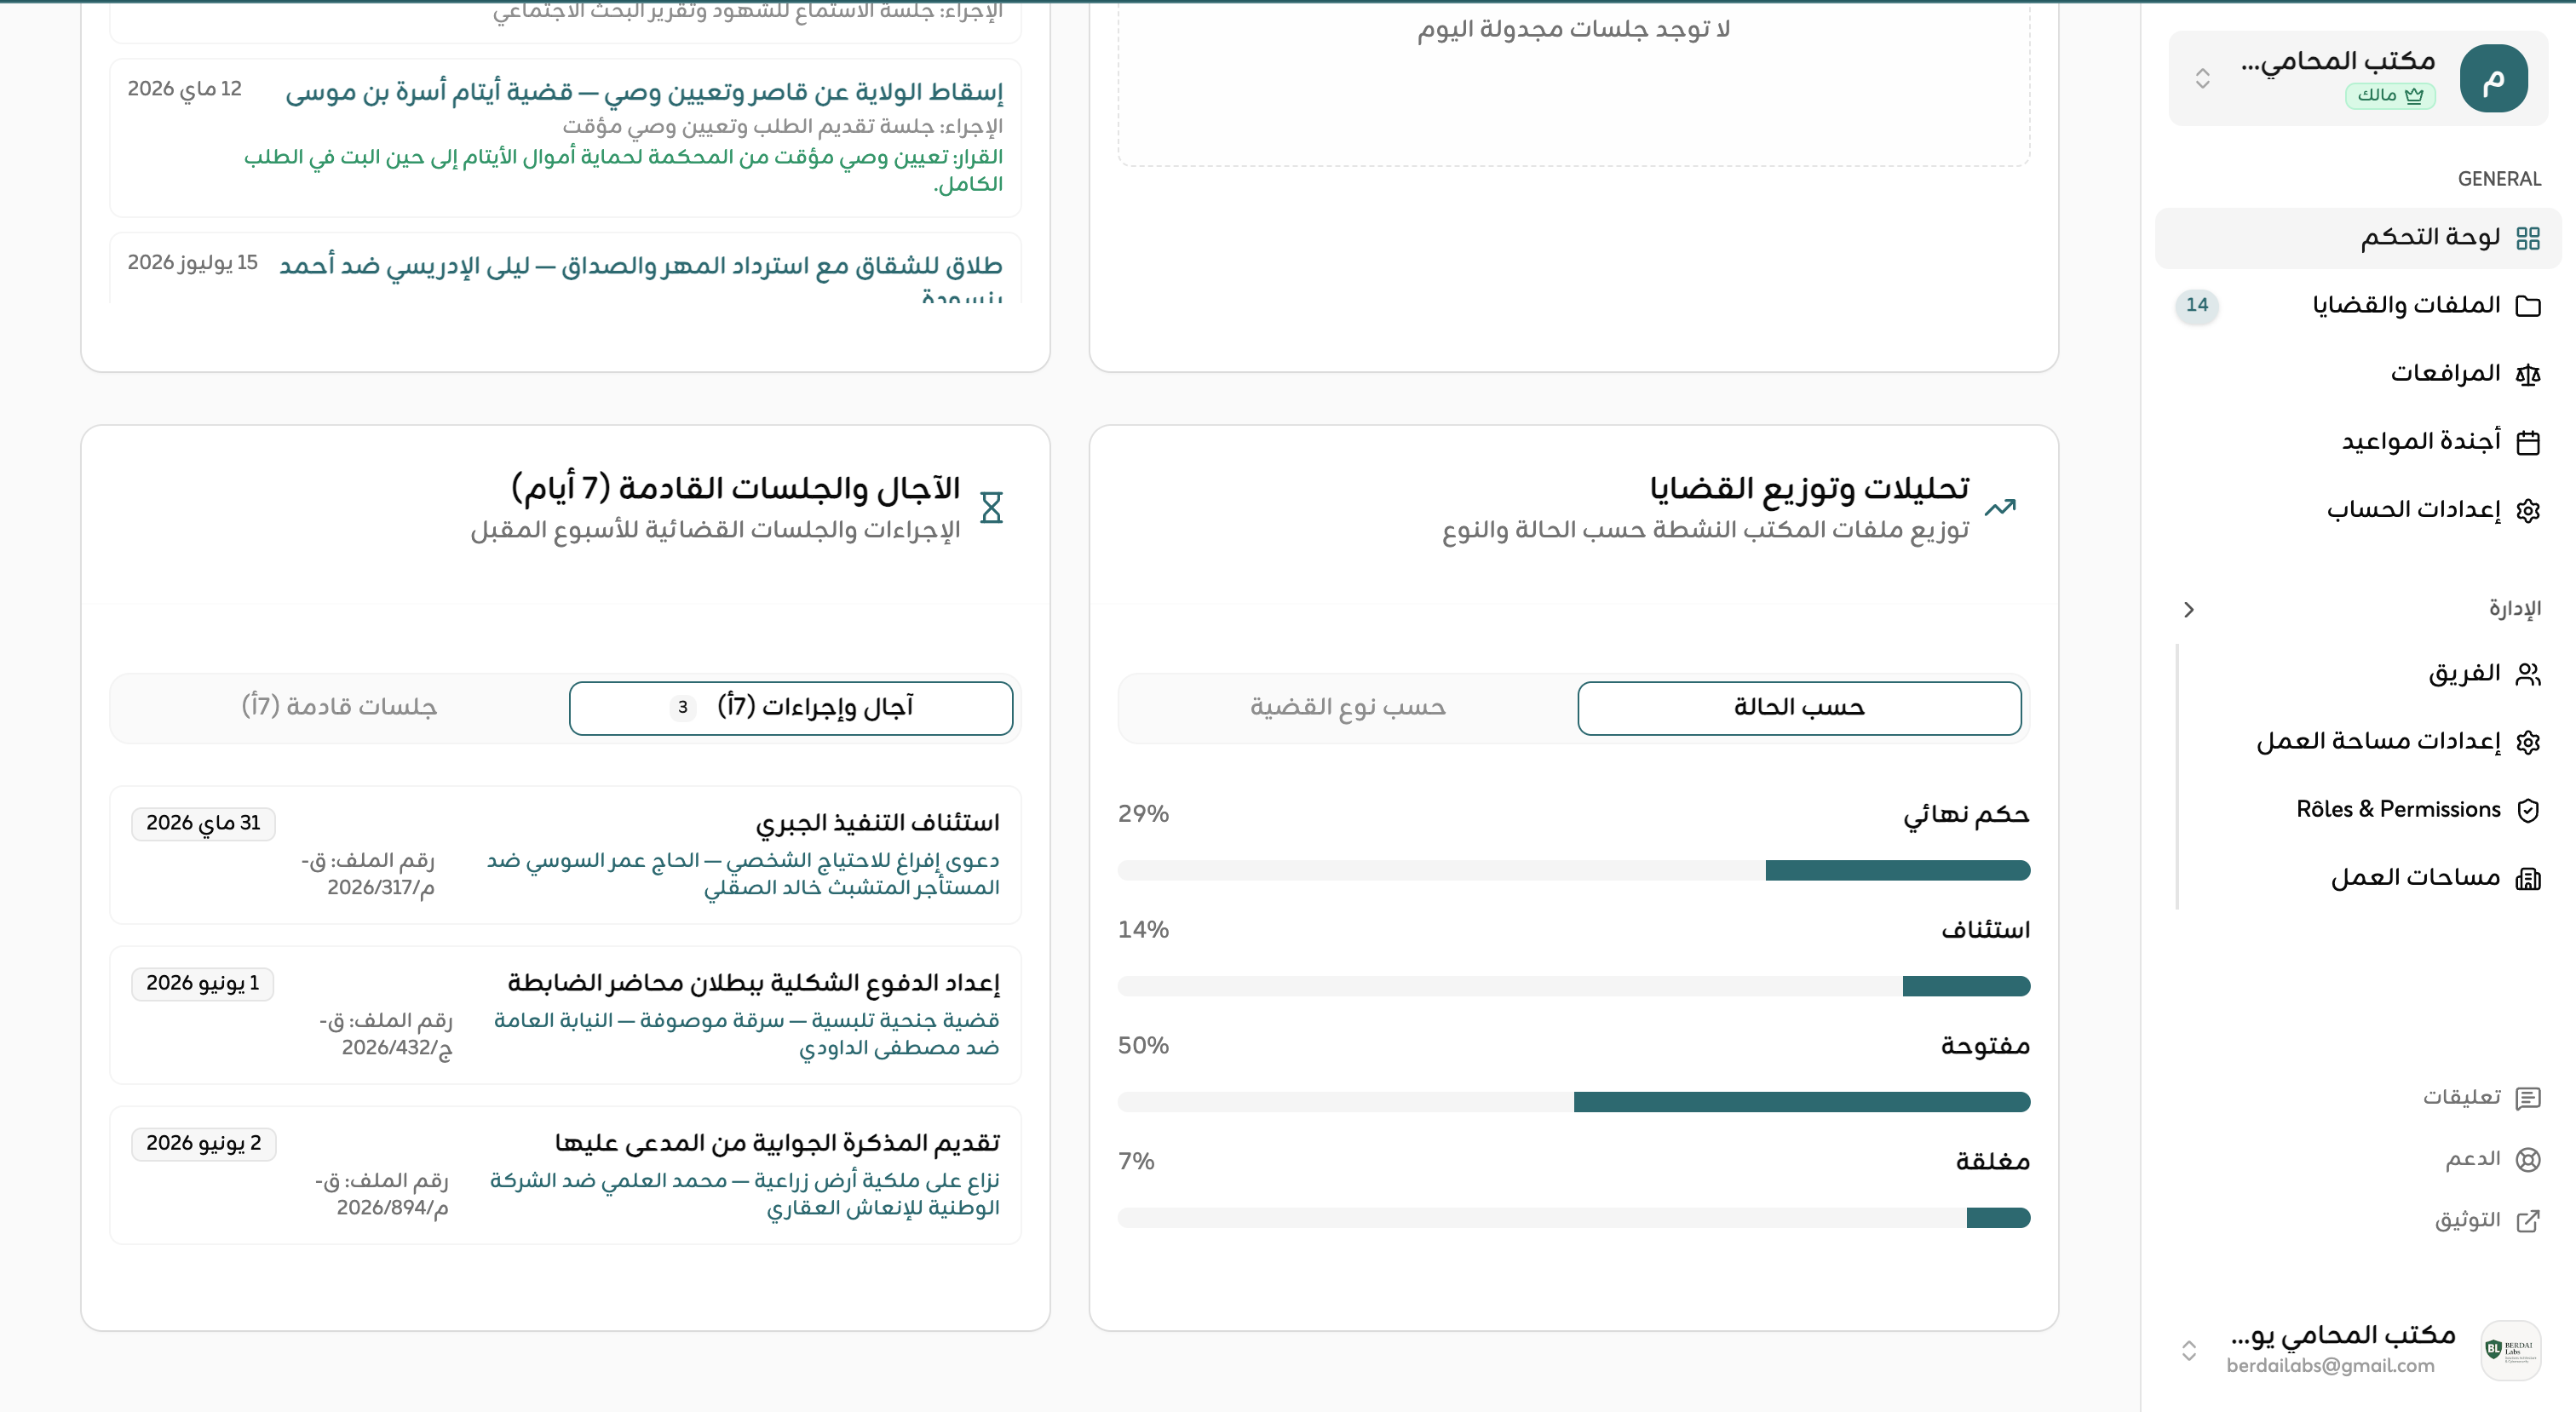The height and width of the screenshot is (1412, 2576).
Task: Select the جلسات قادمة (7أ) tab
Action: pyautogui.click(x=339, y=707)
